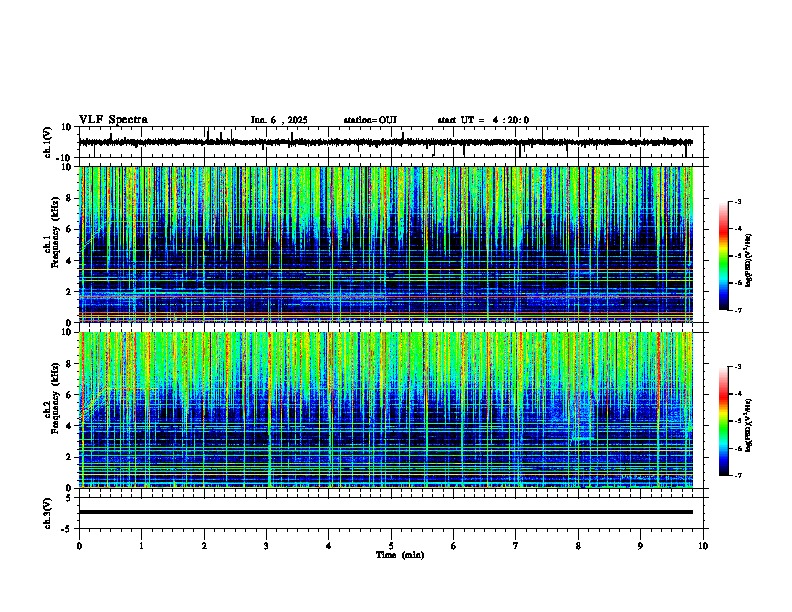Viewport: 792px width, 612px height.
Task: Click the "2" kHz tick of ch.1 spectrogram
Action: click(x=70, y=291)
